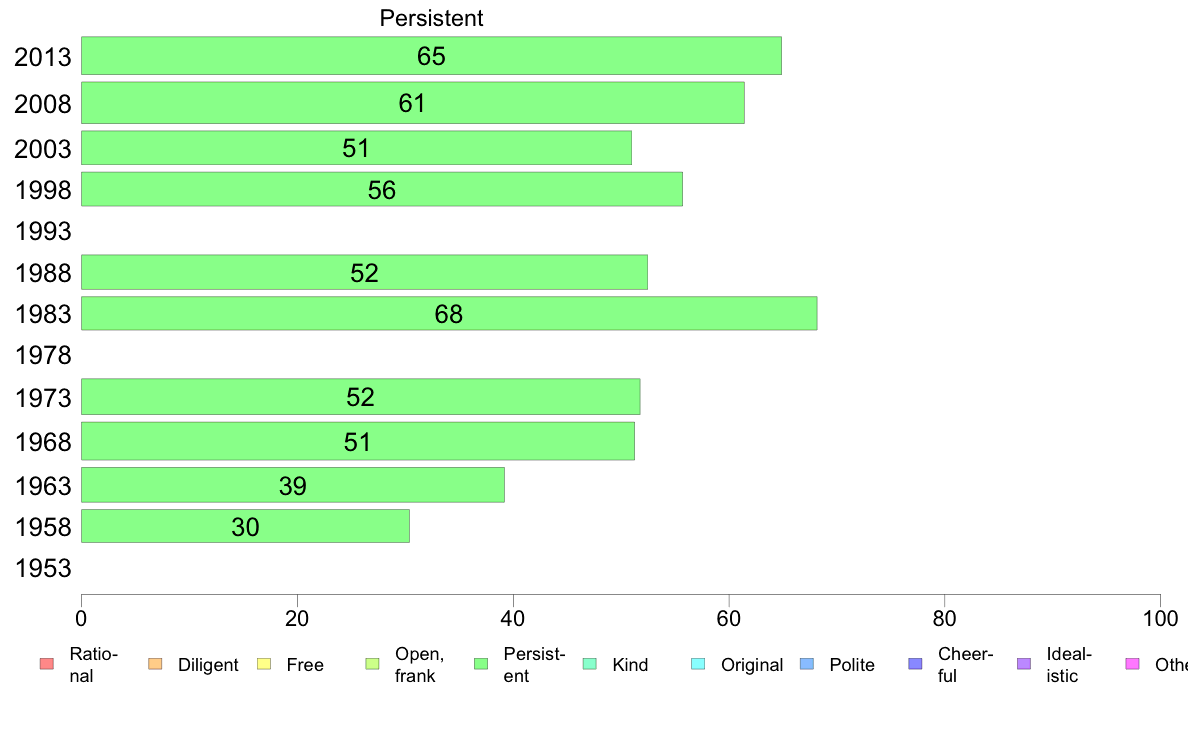Select the 2013 bar showing 65
The height and width of the screenshot is (736, 1188).
[431, 55]
